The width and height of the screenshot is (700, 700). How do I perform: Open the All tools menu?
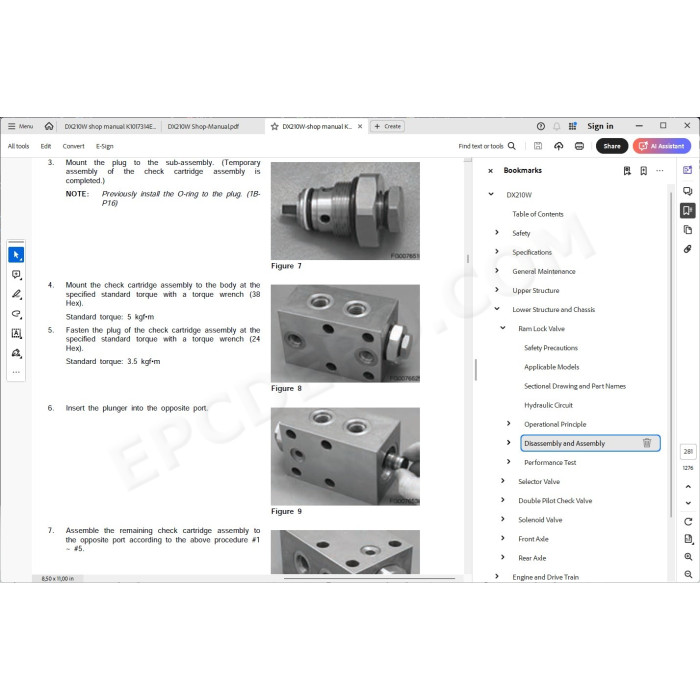coord(18,146)
